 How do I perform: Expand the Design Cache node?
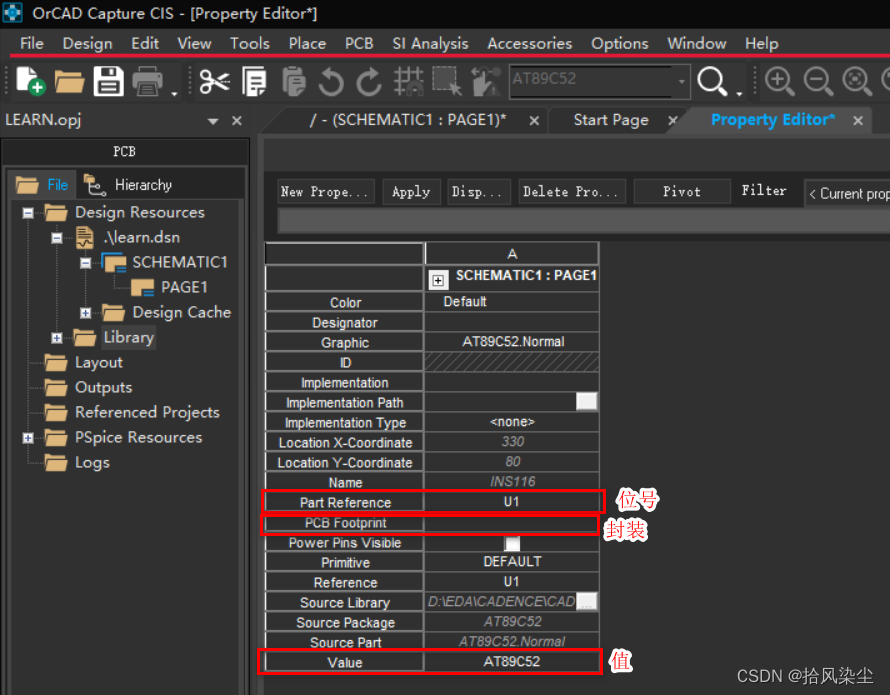tap(85, 313)
